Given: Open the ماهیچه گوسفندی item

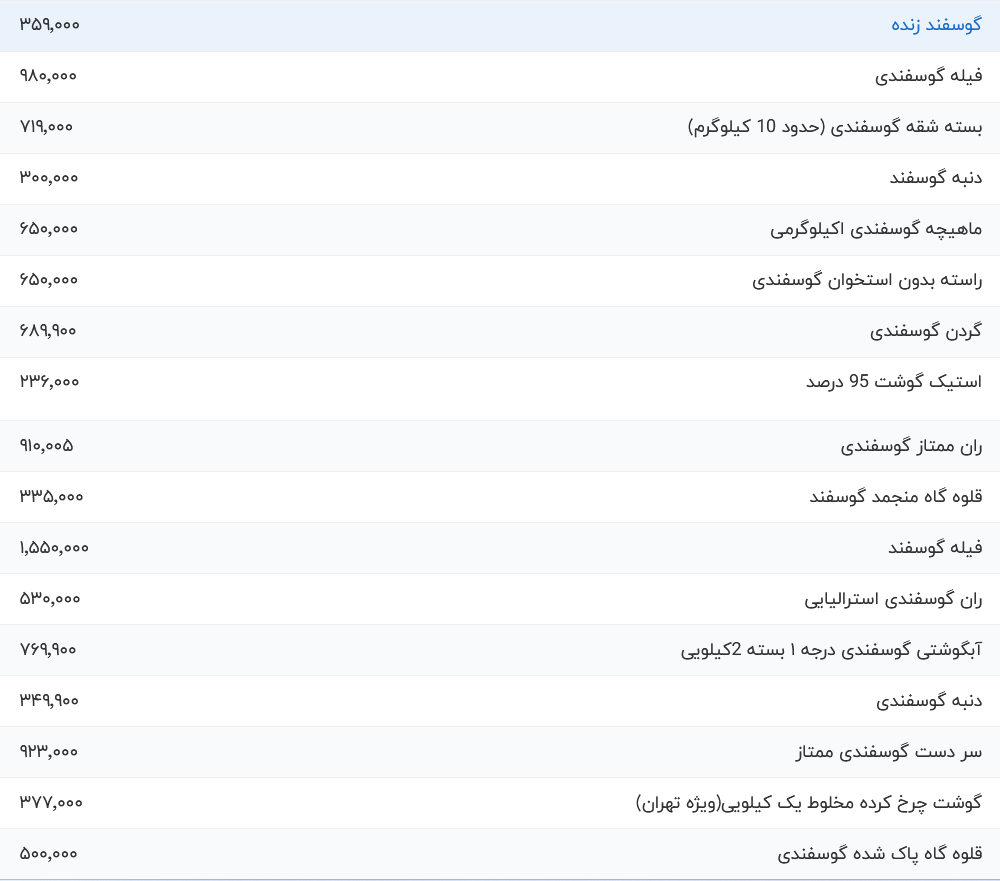Looking at the screenshot, I should tap(876, 229).
